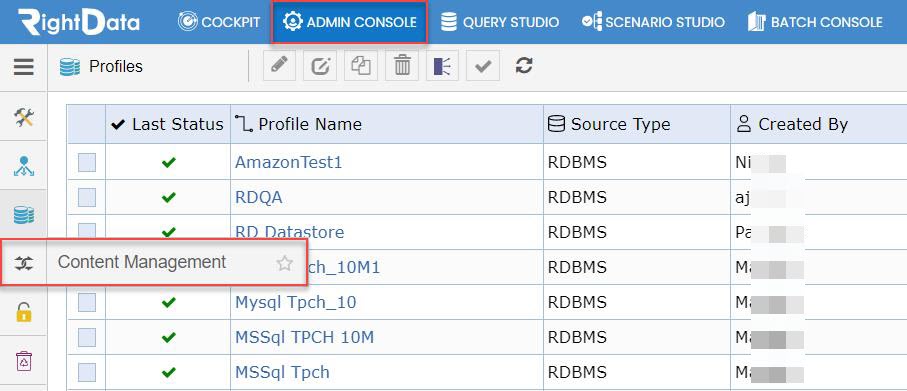Click the purple column toolbar icon
This screenshot has height=391, width=907.
click(x=443, y=66)
